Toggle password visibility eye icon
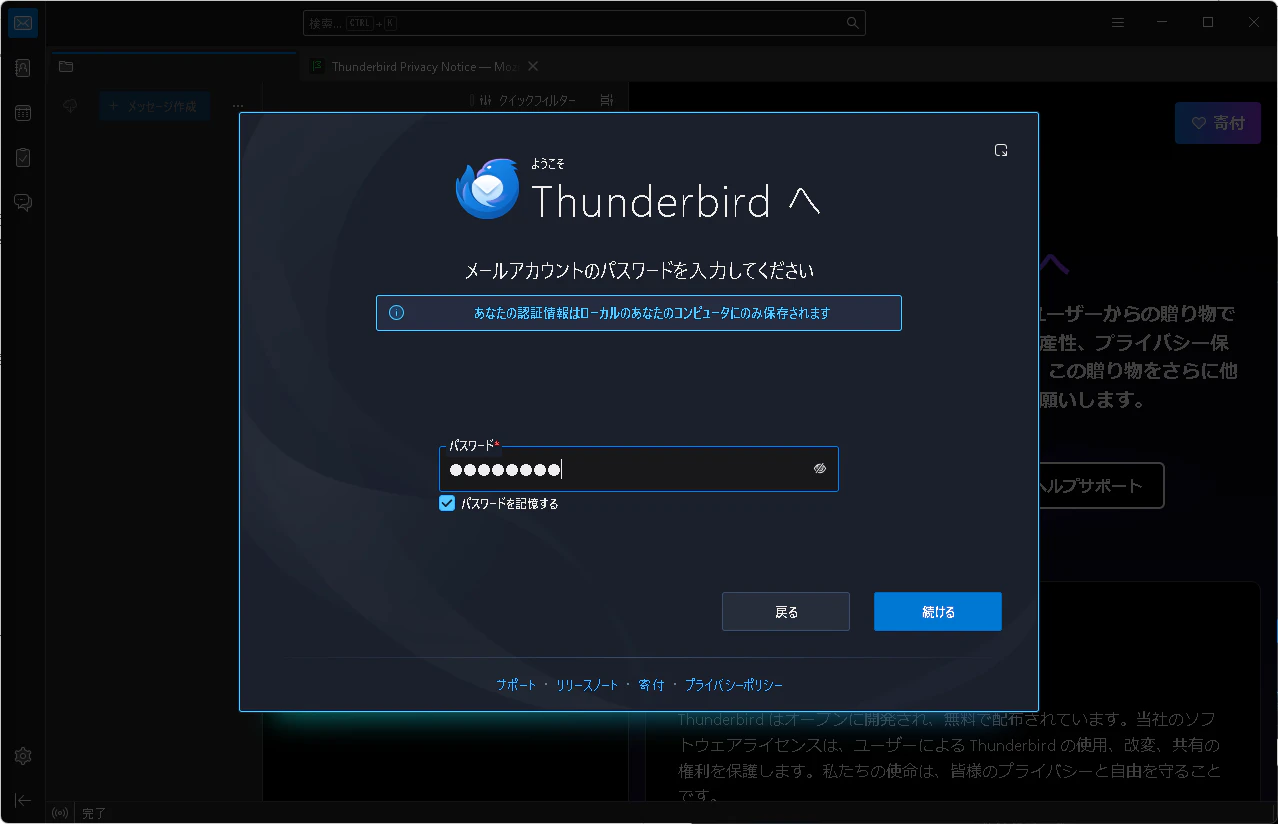Image resolution: width=1278 pixels, height=824 pixels. (820, 468)
